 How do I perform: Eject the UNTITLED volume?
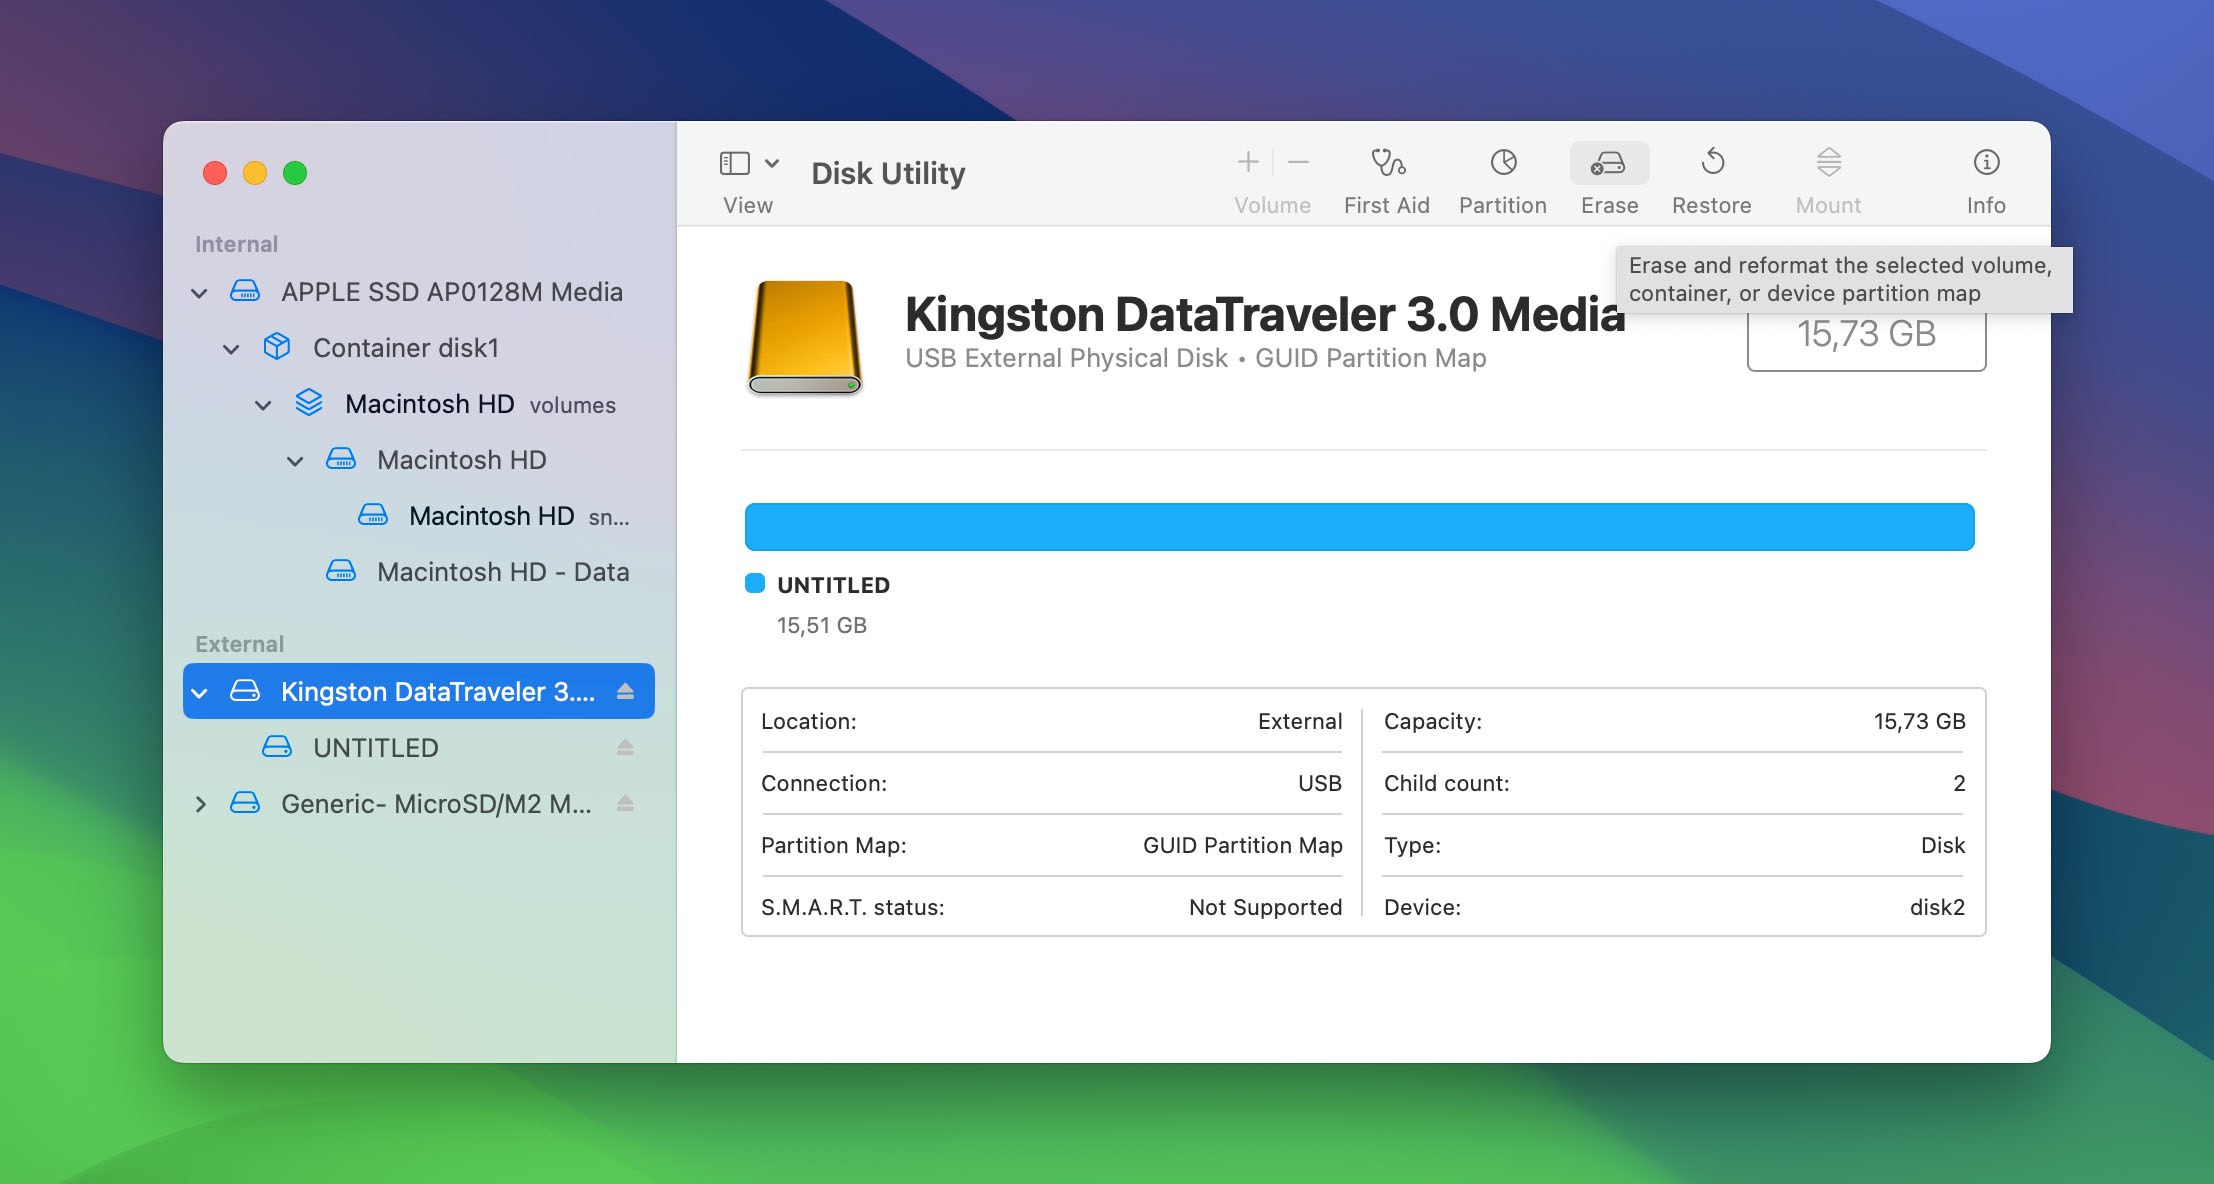[x=625, y=747]
